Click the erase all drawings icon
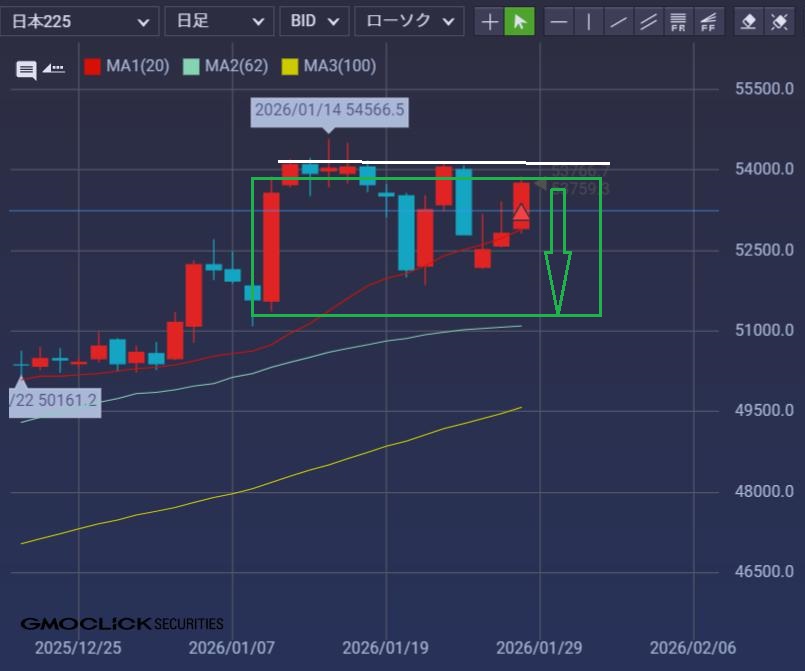The height and width of the screenshot is (671, 805). tap(778, 21)
